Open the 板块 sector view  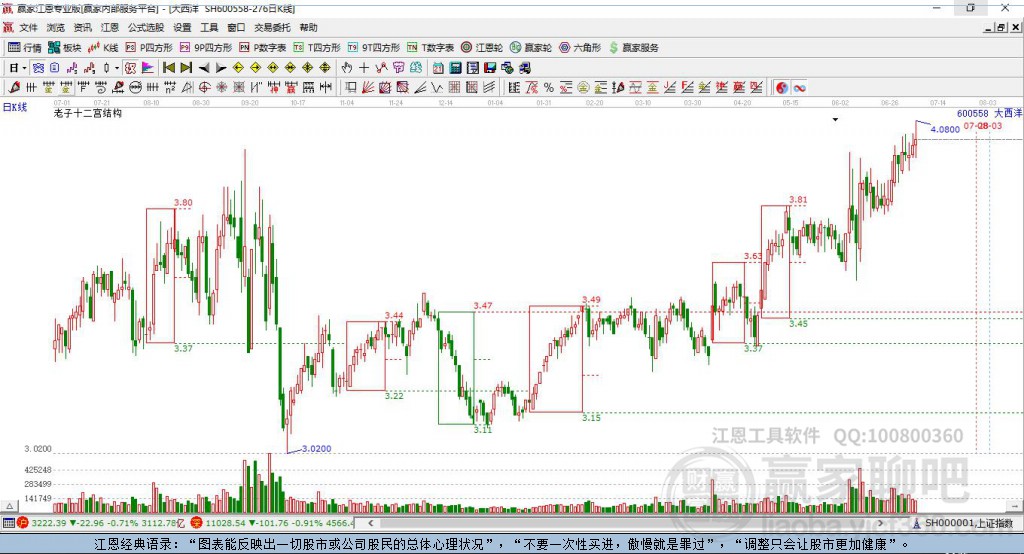(x=64, y=48)
